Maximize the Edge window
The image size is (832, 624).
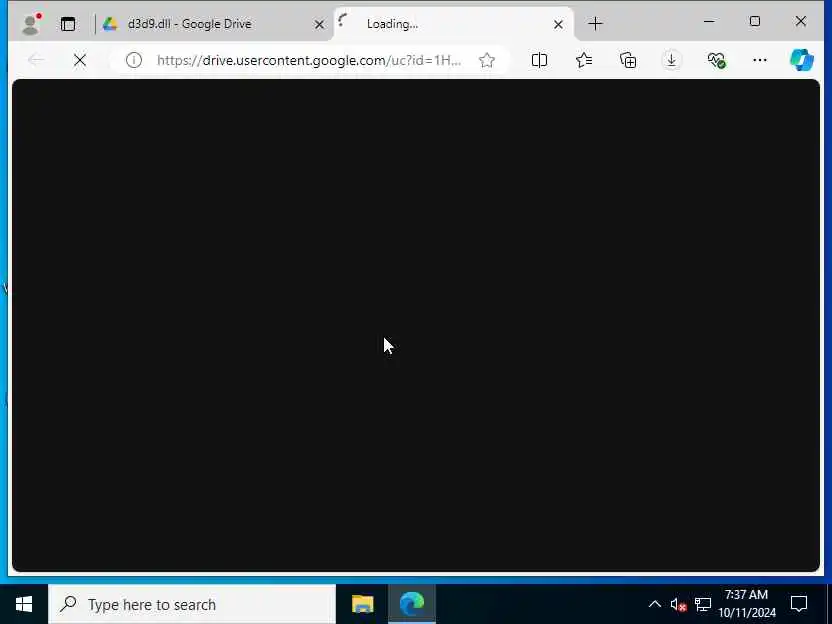tap(755, 22)
